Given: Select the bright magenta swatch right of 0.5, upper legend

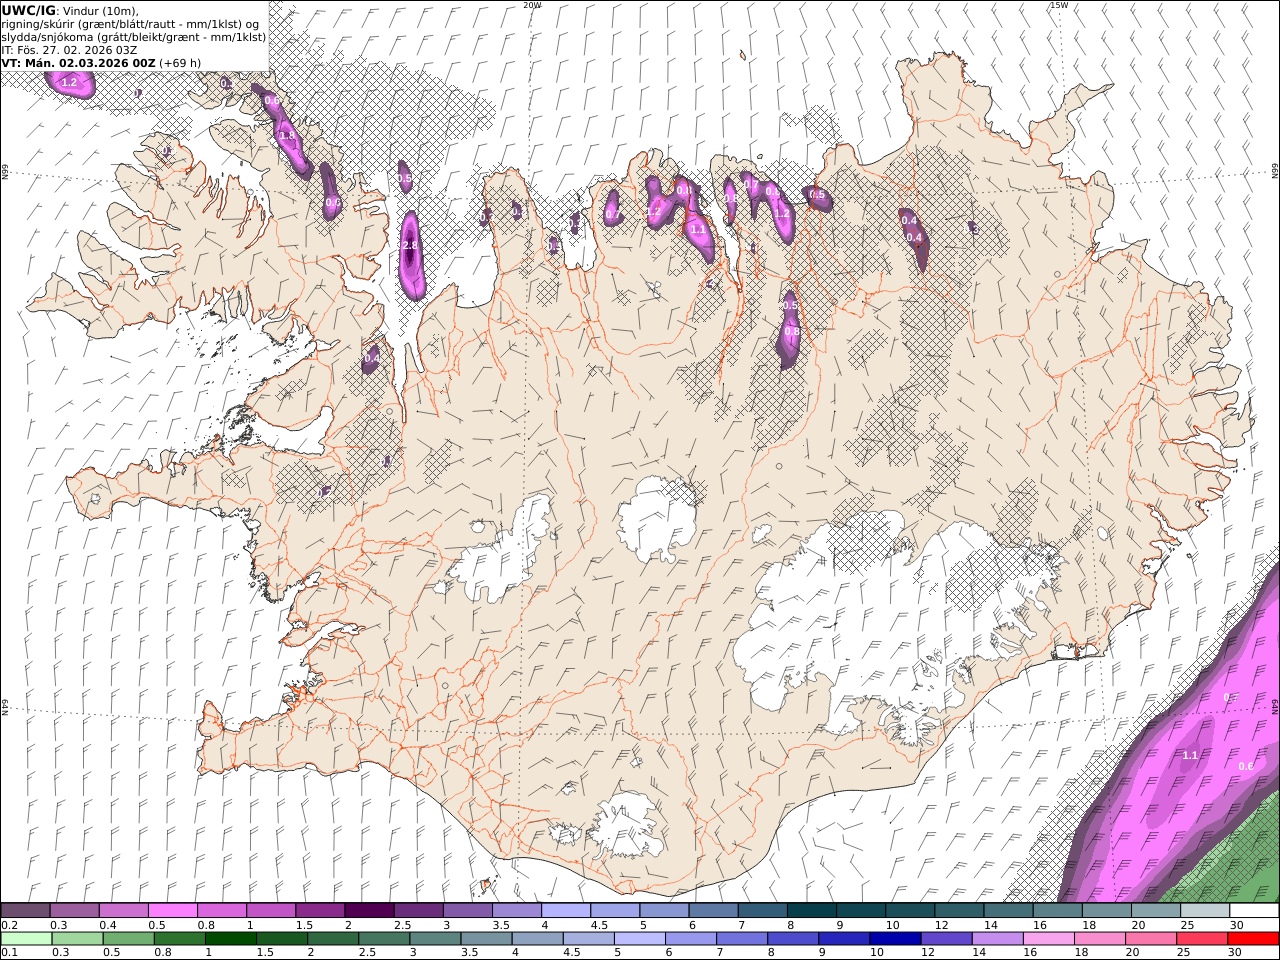Looking at the screenshot, I should click(172, 911).
